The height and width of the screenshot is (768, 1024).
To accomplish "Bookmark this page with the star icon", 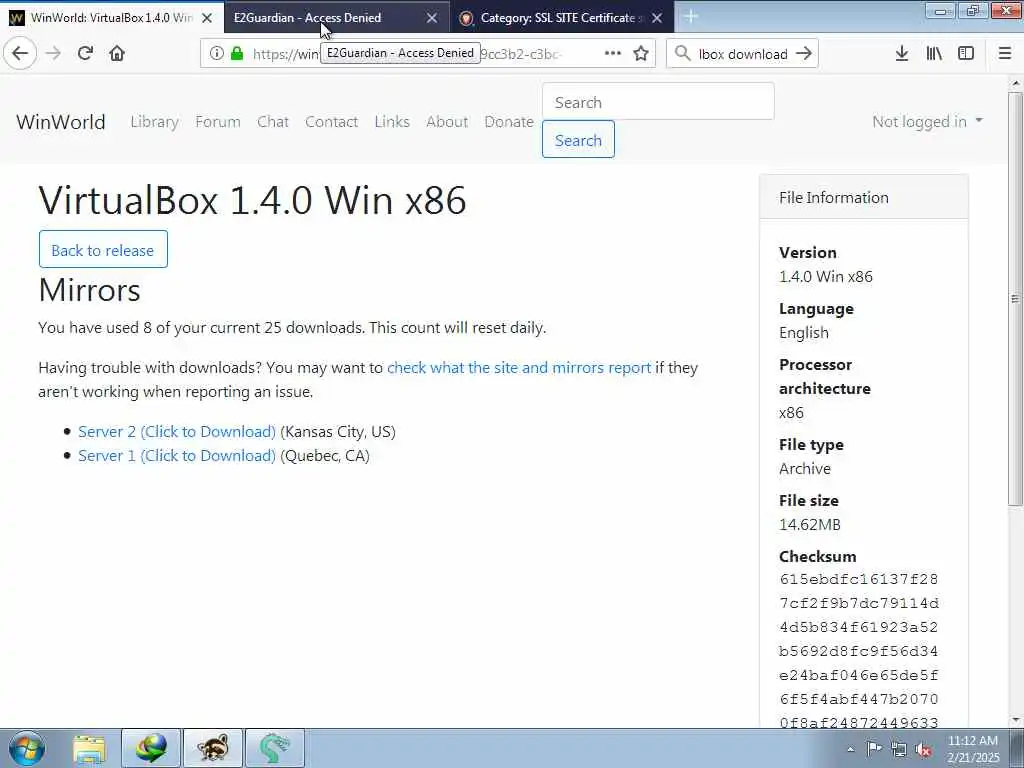I will pos(641,54).
